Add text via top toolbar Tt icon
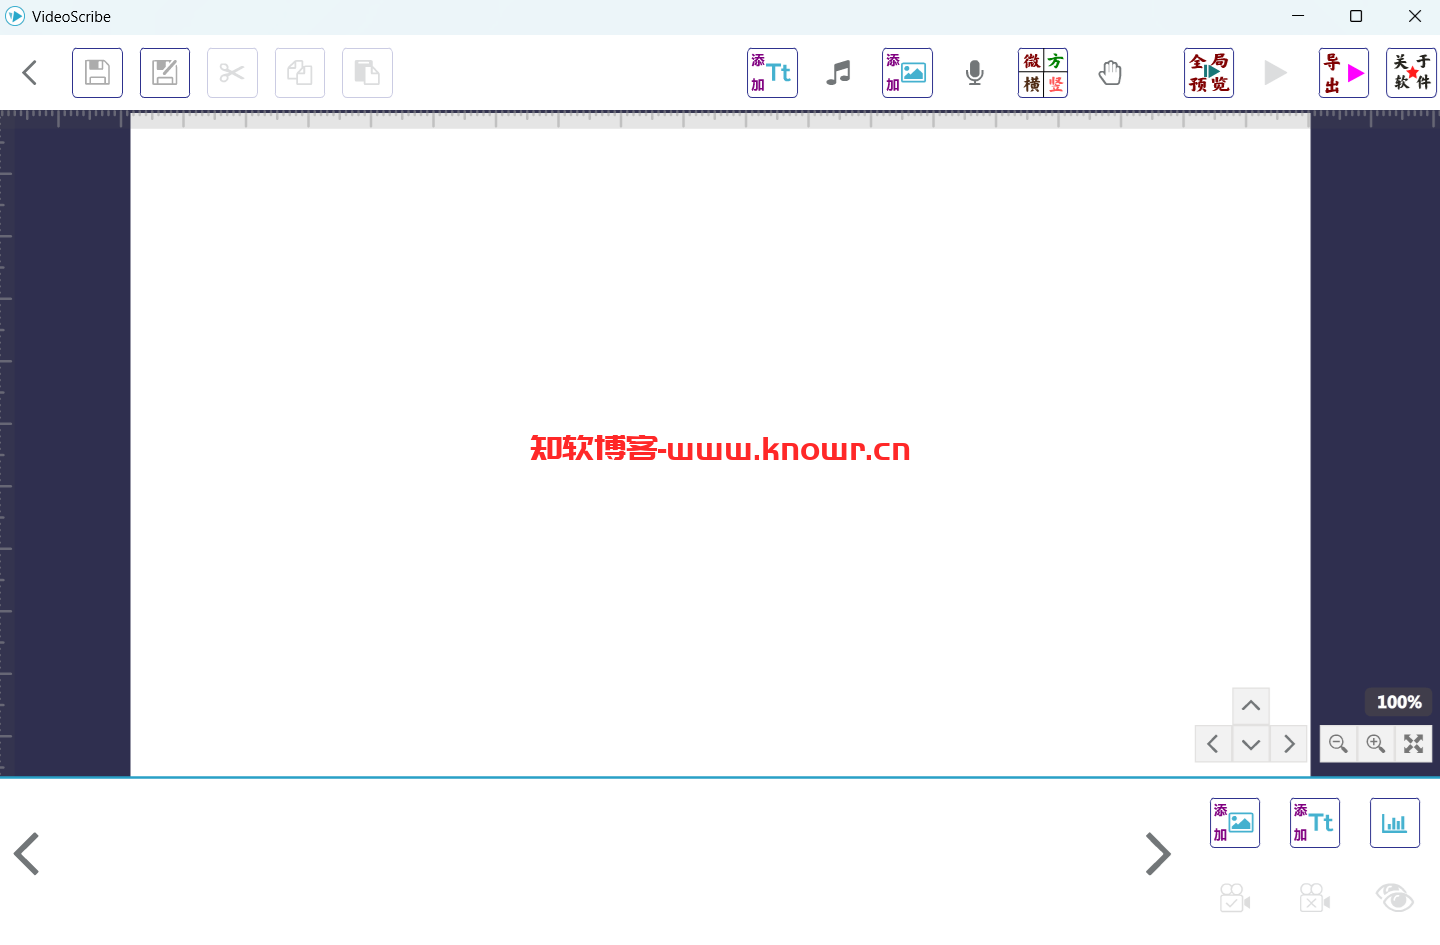Image resolution: width=1440 pixels, height=945 pixels. point(772,73)
